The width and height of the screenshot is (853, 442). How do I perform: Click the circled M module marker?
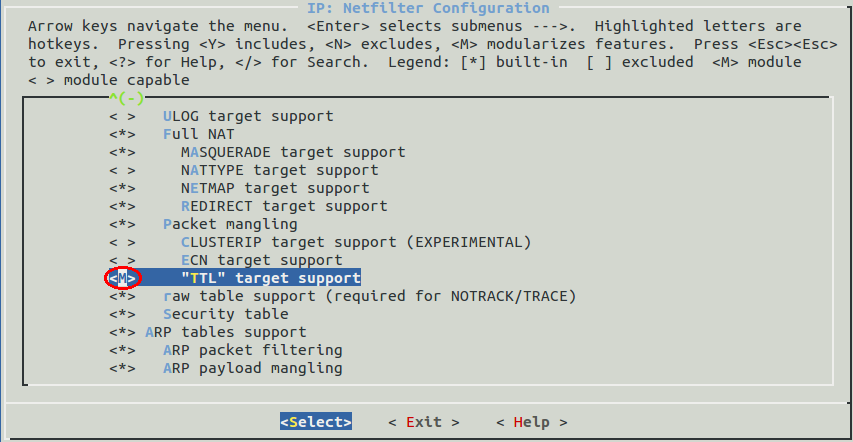click(x=122, y=278)
